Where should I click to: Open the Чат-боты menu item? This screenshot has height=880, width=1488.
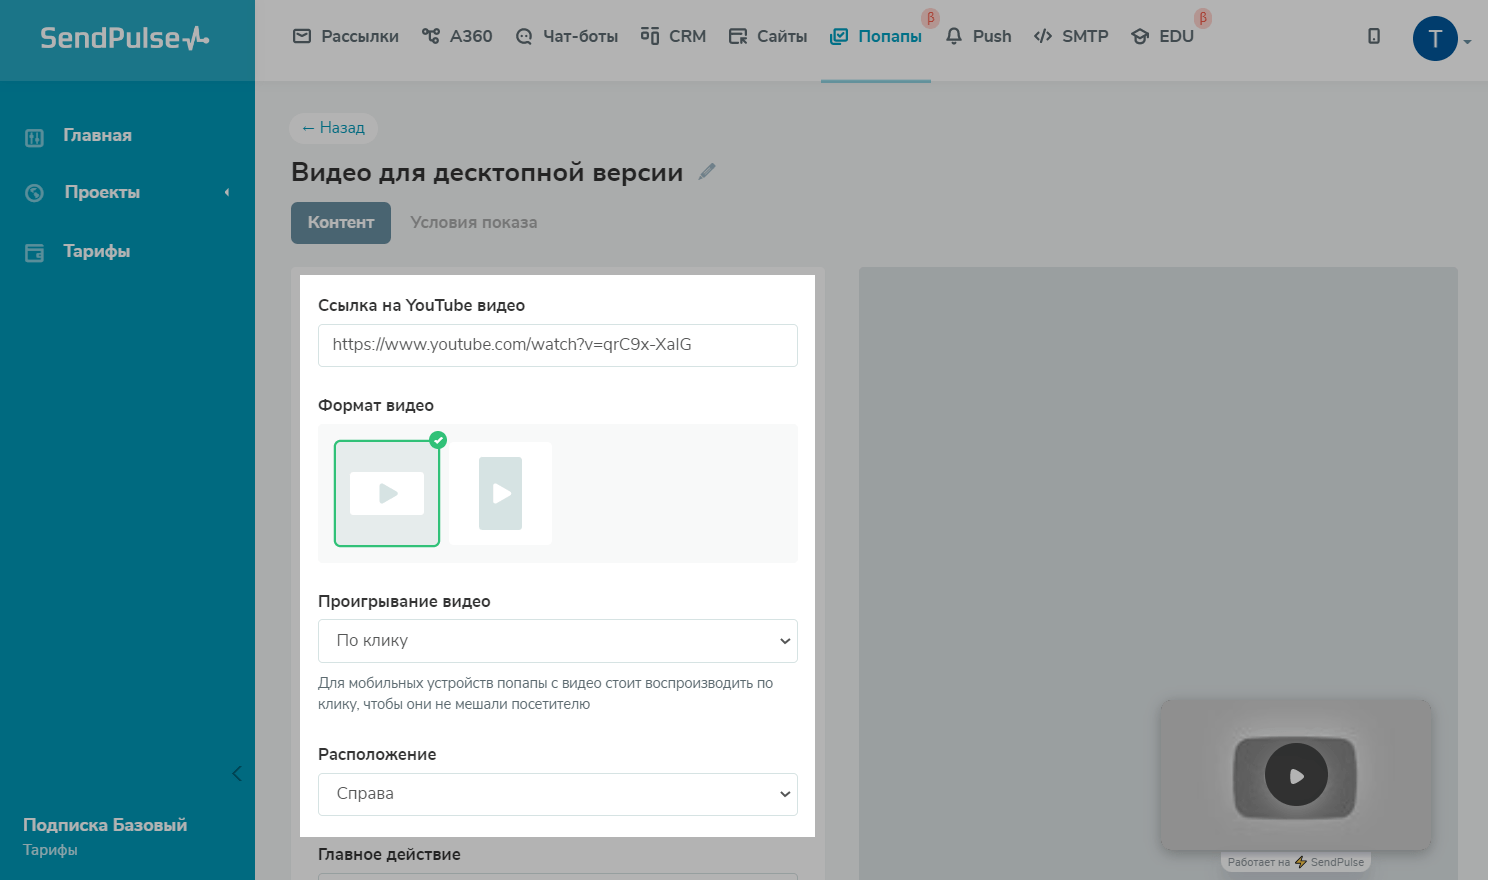(x=567, y=36)
